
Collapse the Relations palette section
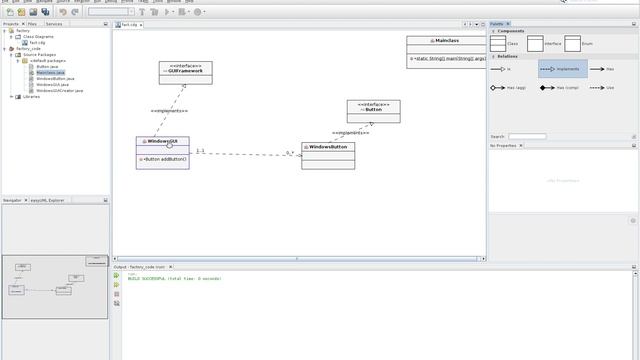[x=493, y=56]
